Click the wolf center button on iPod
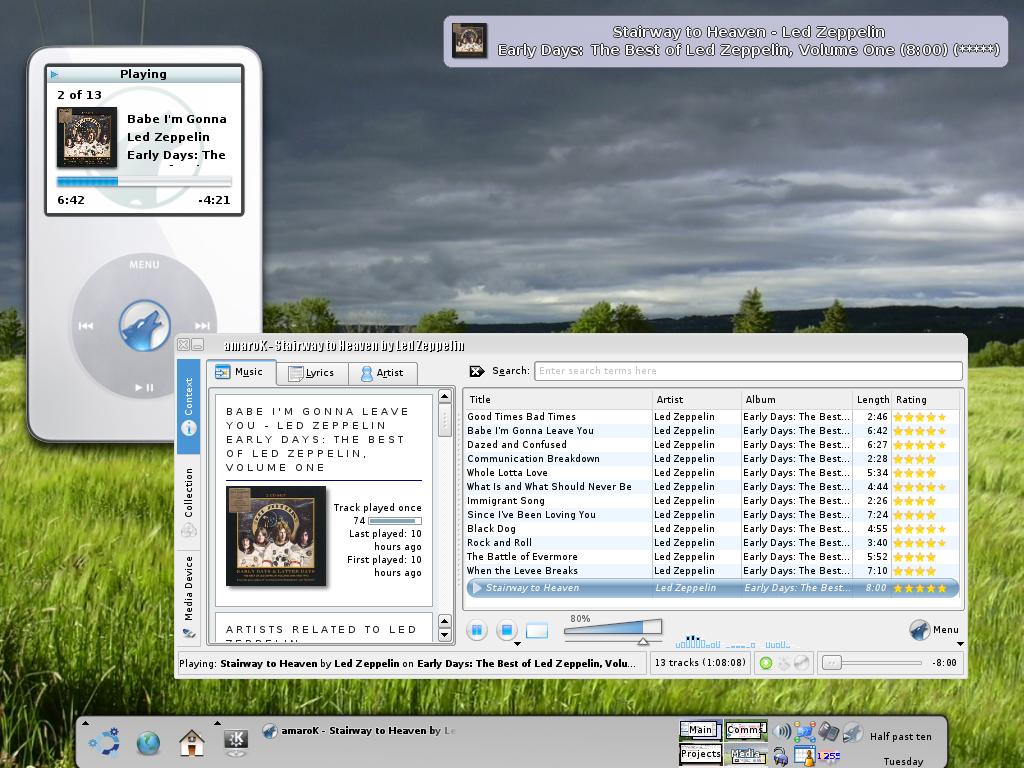1024x768 pixels. 144,325
